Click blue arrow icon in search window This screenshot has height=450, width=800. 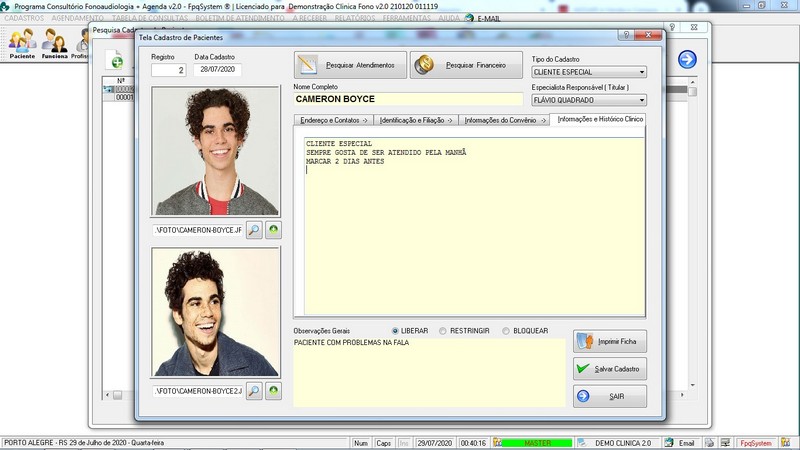(x=687, y=59)
